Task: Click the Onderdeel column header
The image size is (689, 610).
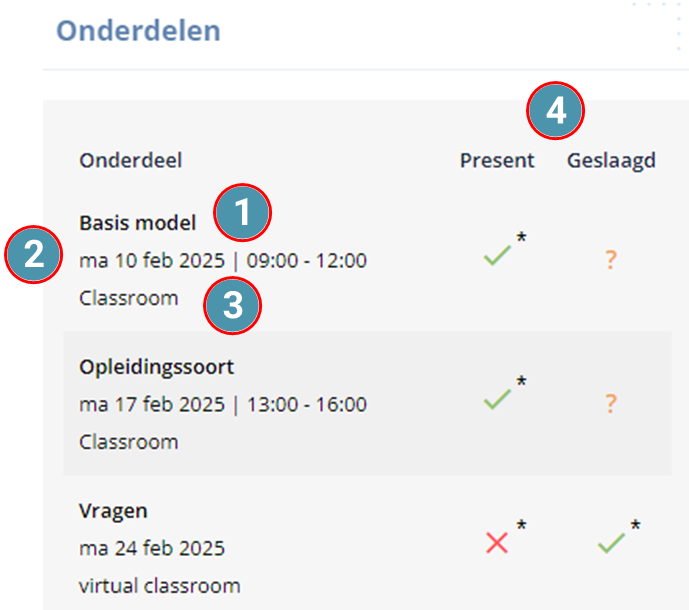Action: click(131, 160)
